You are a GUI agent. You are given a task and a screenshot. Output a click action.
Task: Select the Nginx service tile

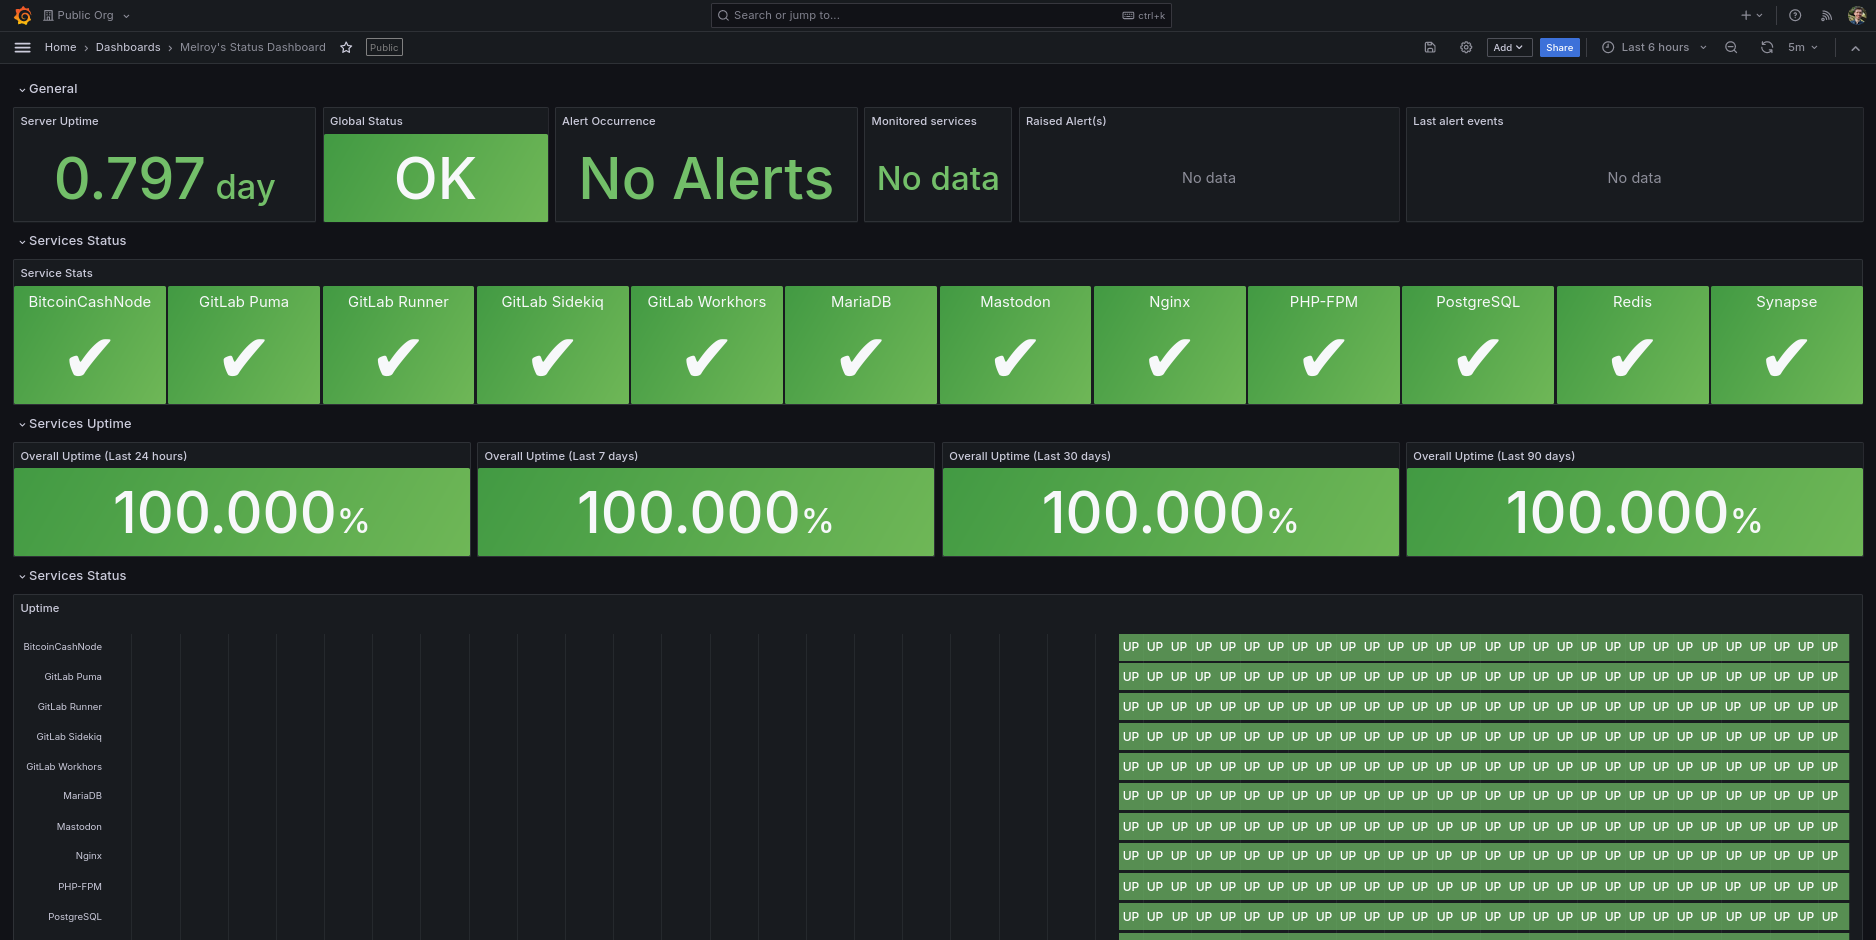(1170, 345)
